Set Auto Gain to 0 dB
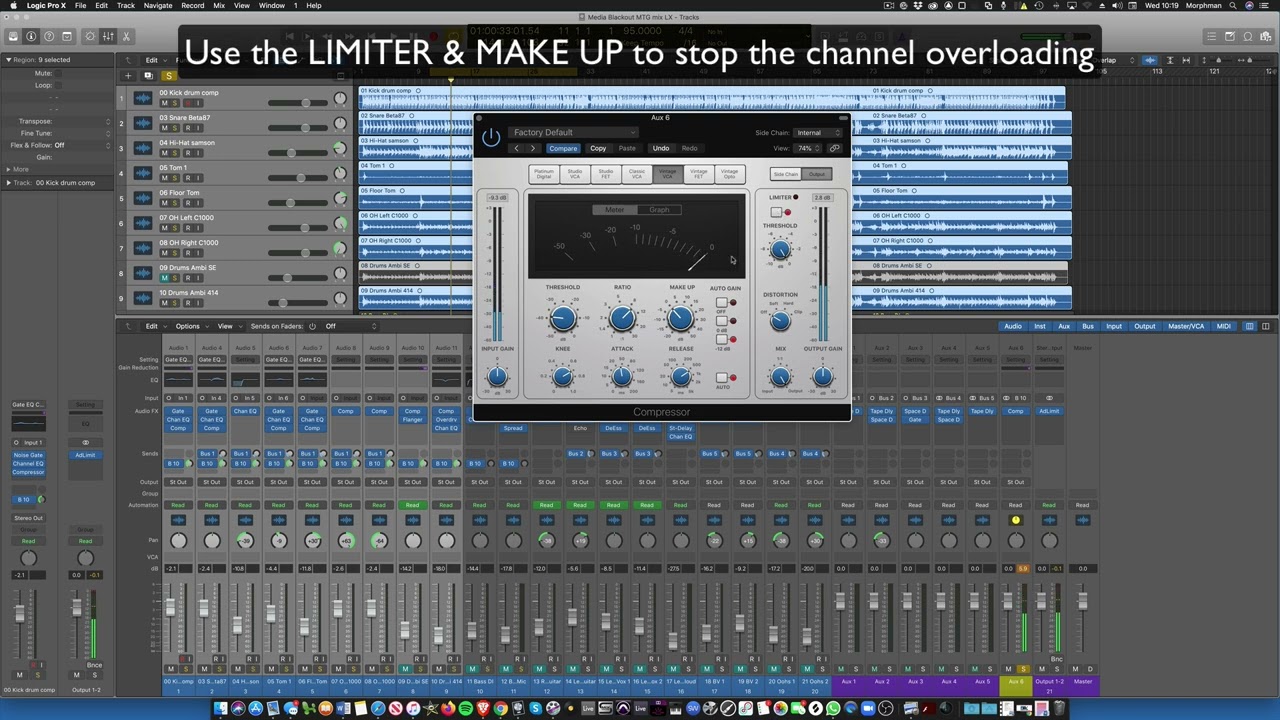 [722, 321]
